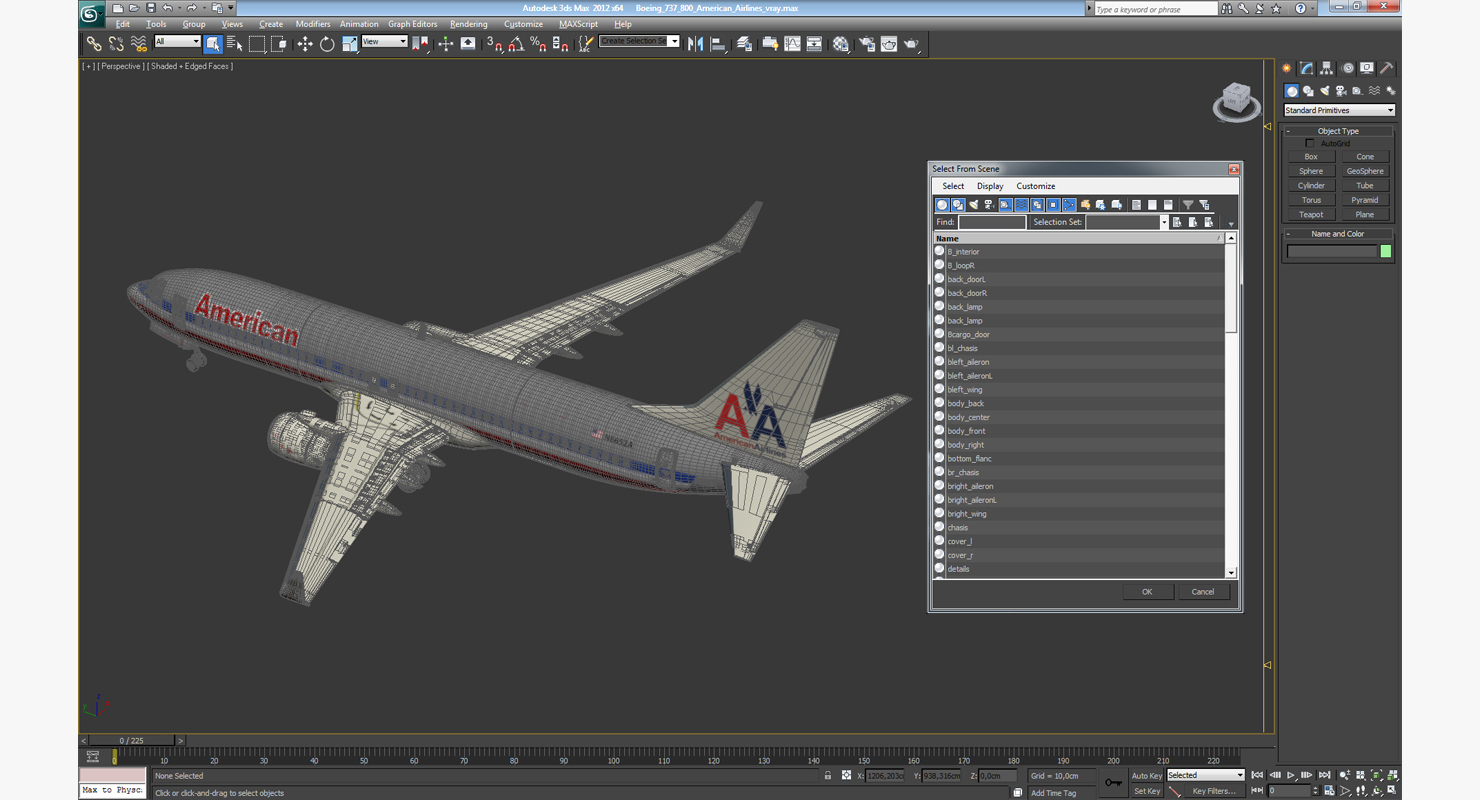Click OK in Select From Scene dialog
Screen dimensions: 1480x800
coord(1147,592)
